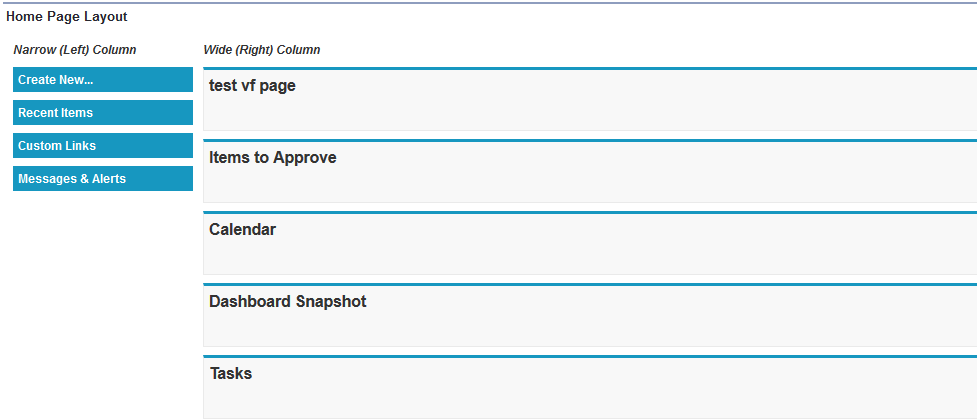
Task: Click blank space beneath Calendar title
Action: [x=589, y=258]
